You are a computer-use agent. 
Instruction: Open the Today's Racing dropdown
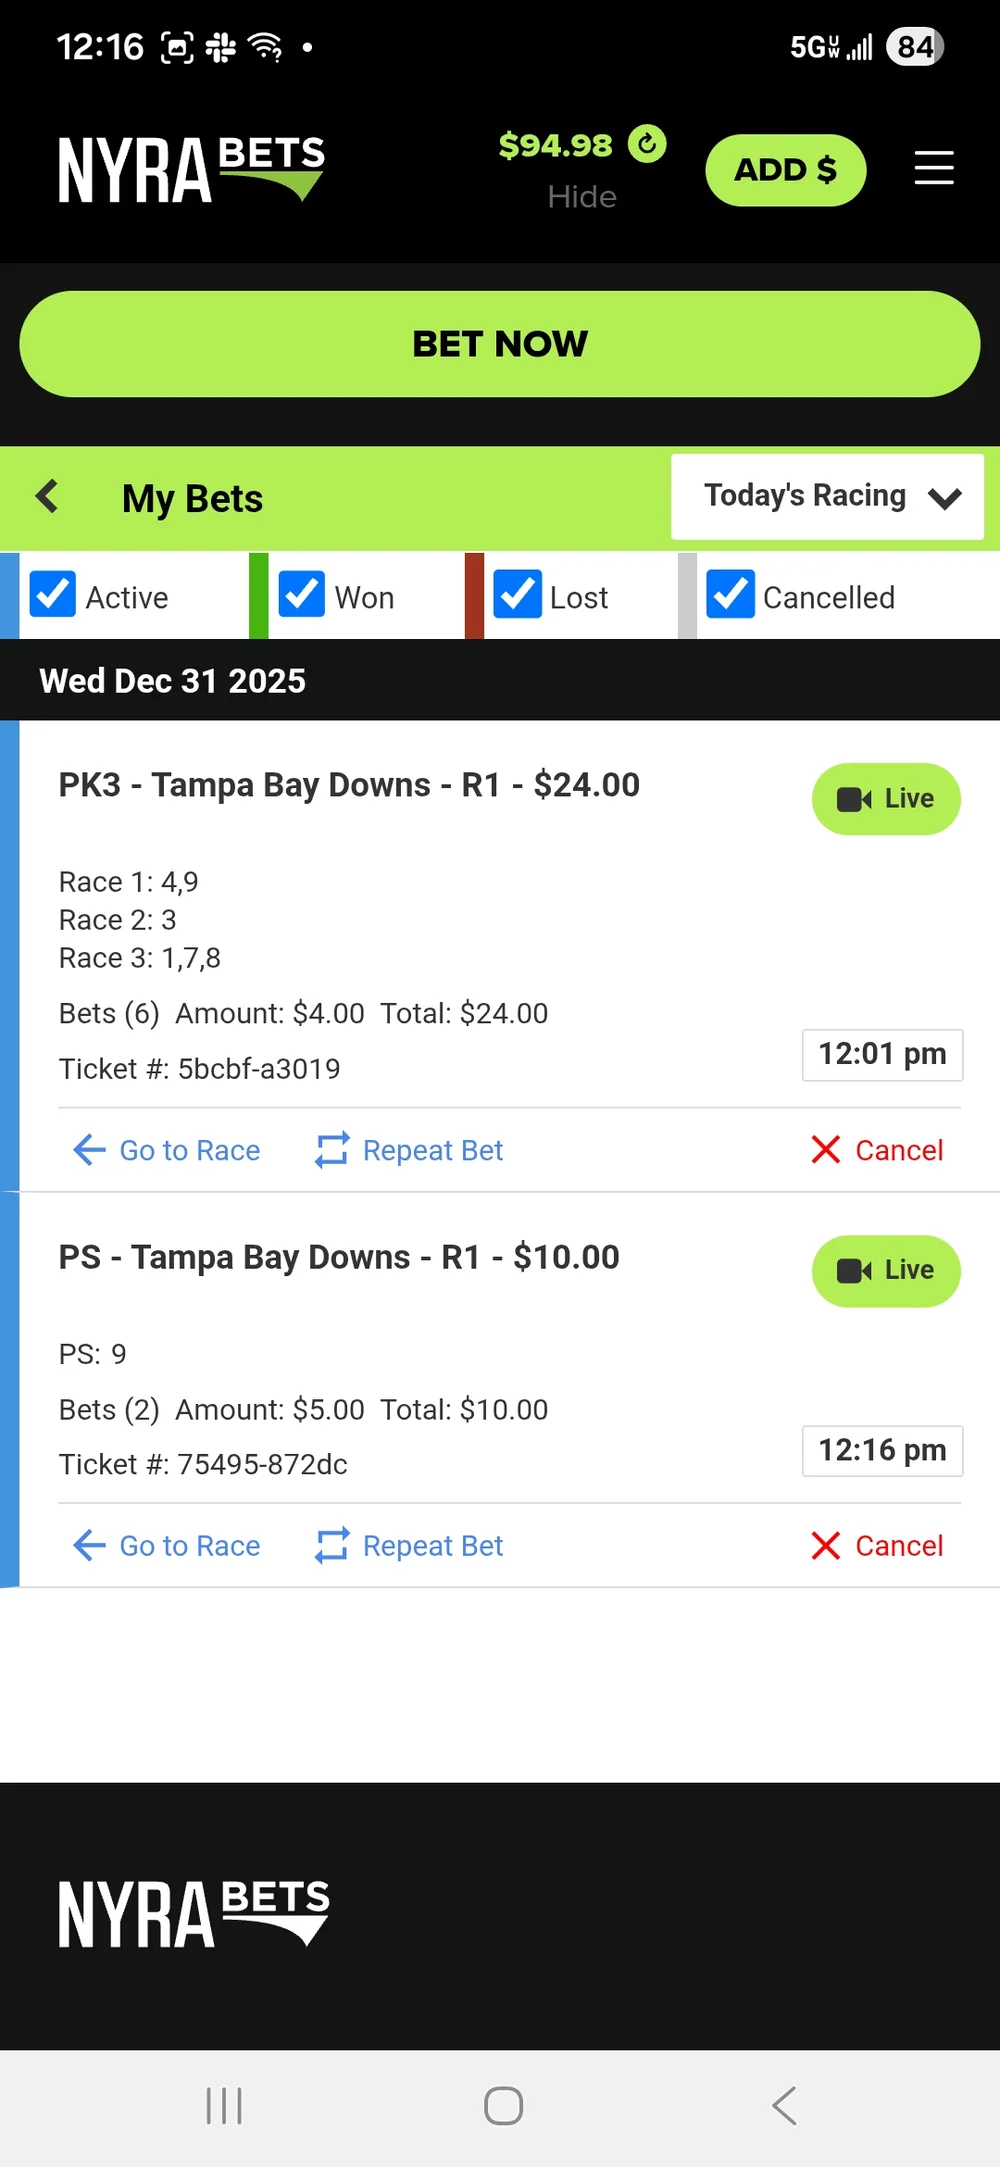(826, 496)
